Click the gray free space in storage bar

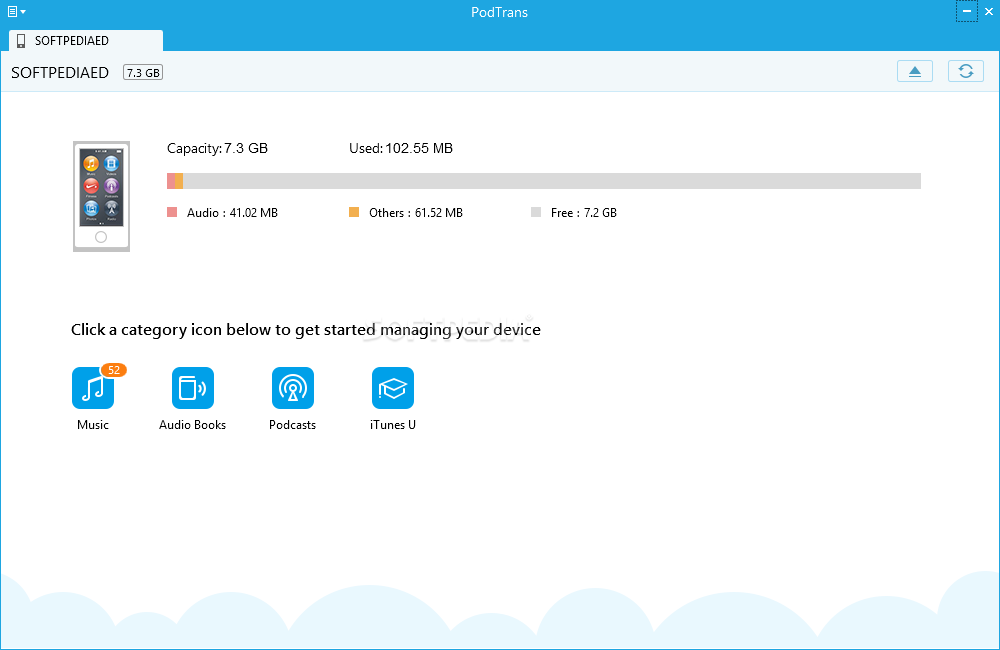click(550, 181)
